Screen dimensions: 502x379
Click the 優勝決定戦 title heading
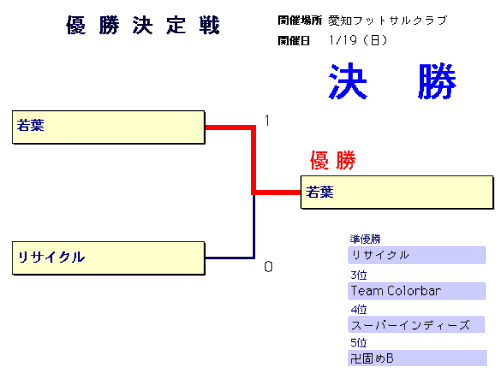143,25
